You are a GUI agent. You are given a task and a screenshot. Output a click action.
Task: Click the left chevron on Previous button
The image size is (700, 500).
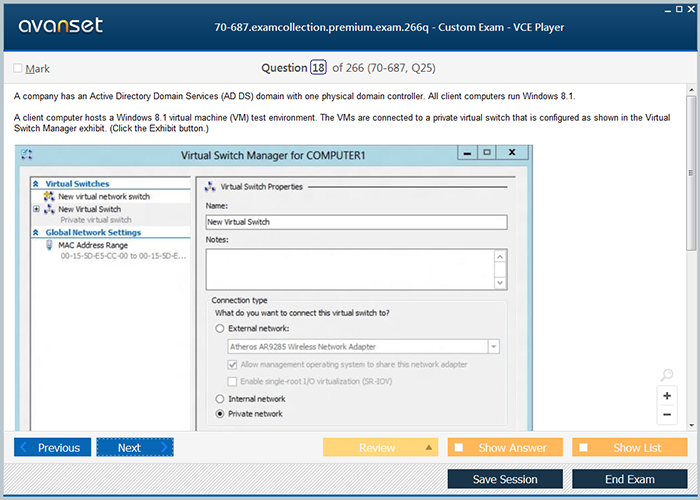click(24, 447)
